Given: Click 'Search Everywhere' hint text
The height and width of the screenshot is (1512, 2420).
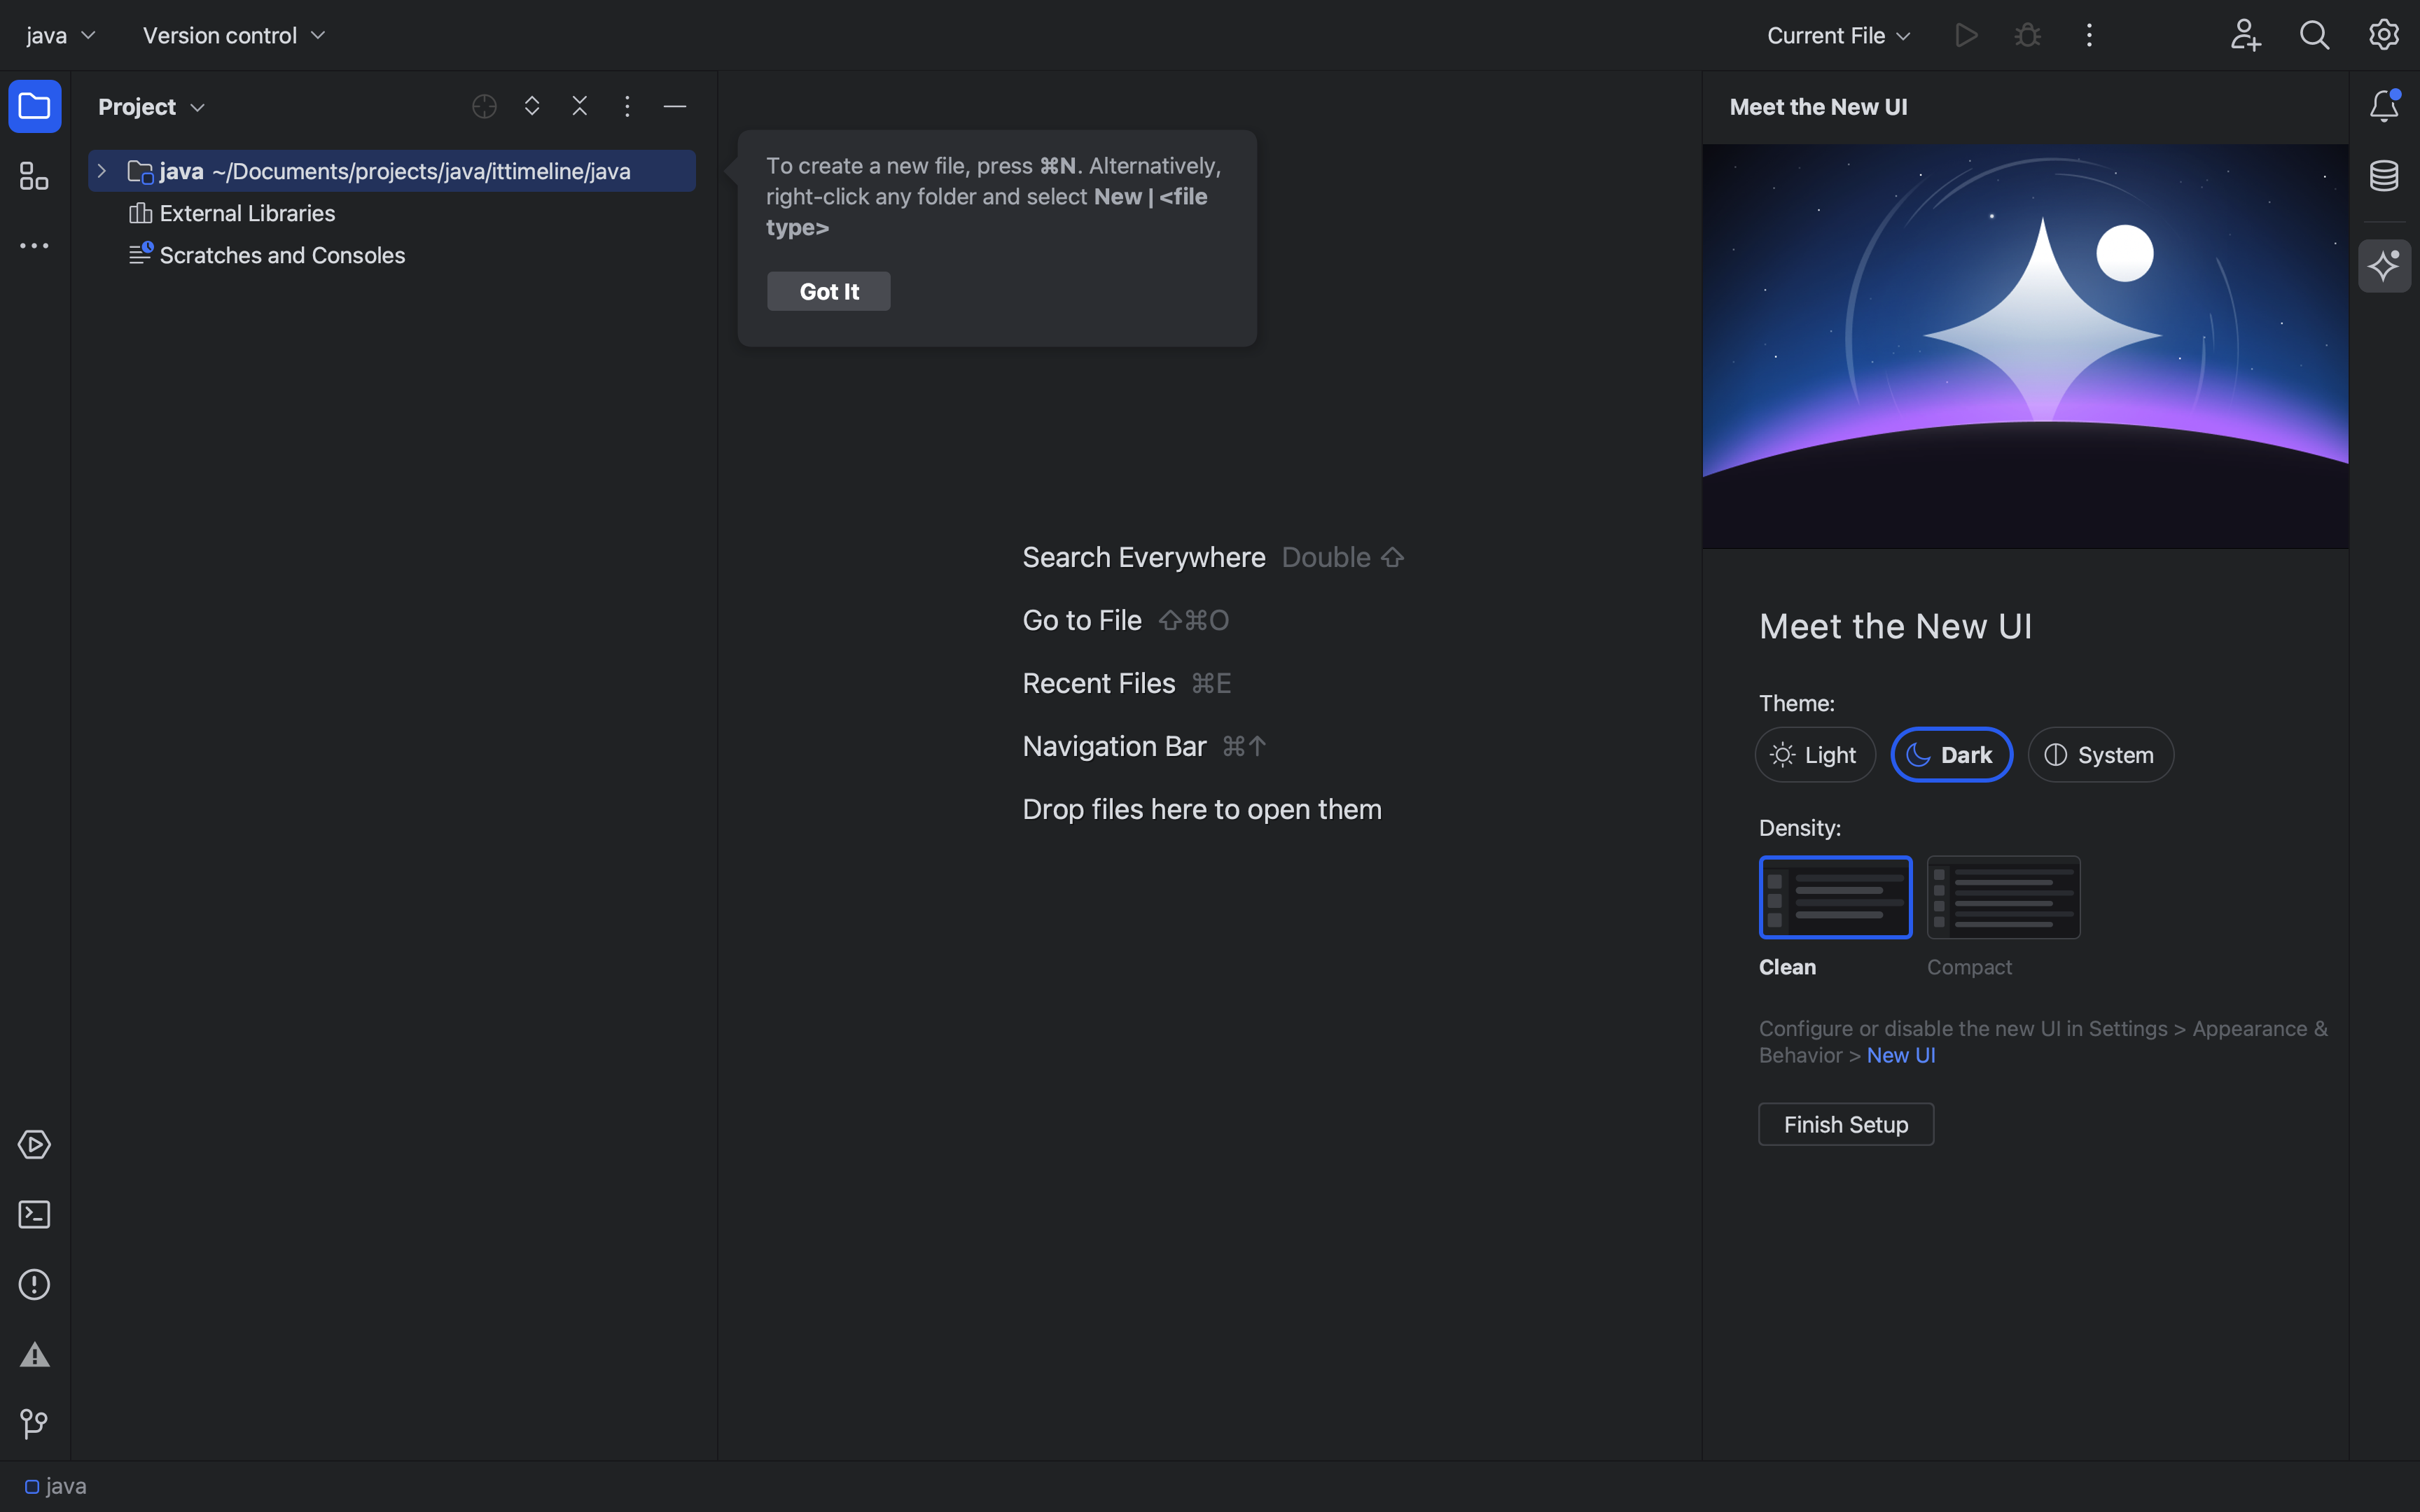Looking at the screenshot, I should (x=1144, y=557).
